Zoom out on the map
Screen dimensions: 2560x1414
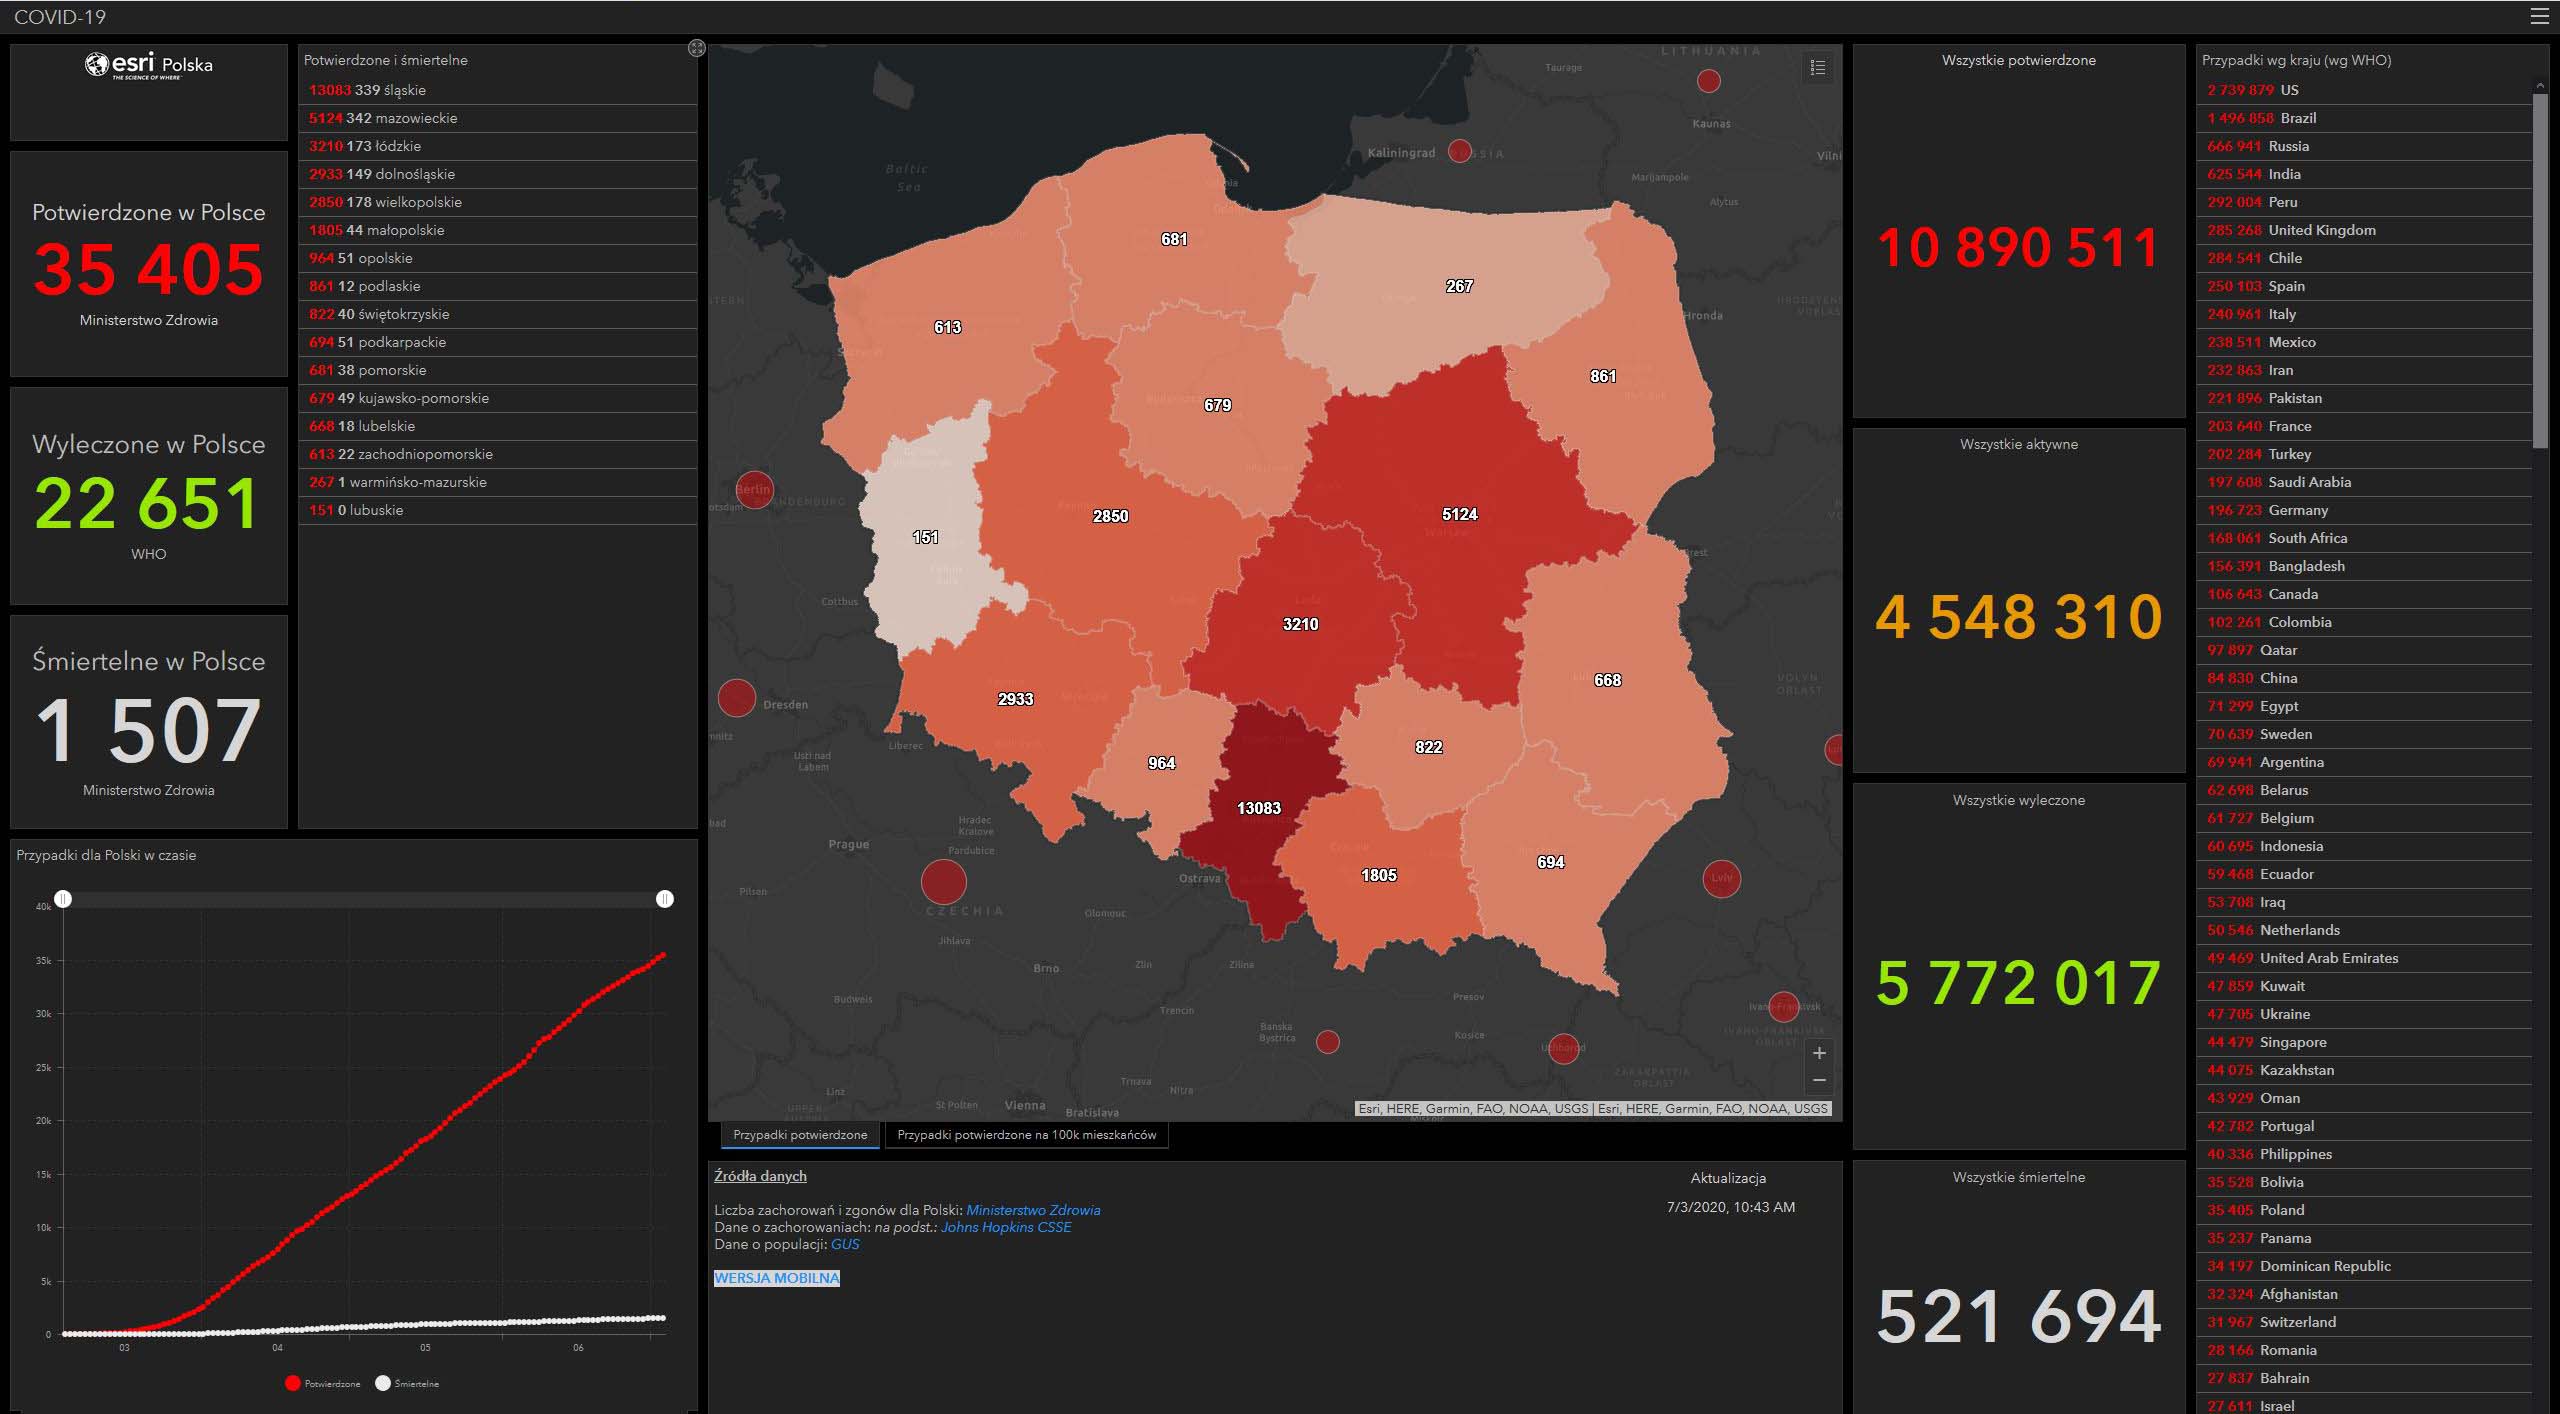tap(1819, 1081)
